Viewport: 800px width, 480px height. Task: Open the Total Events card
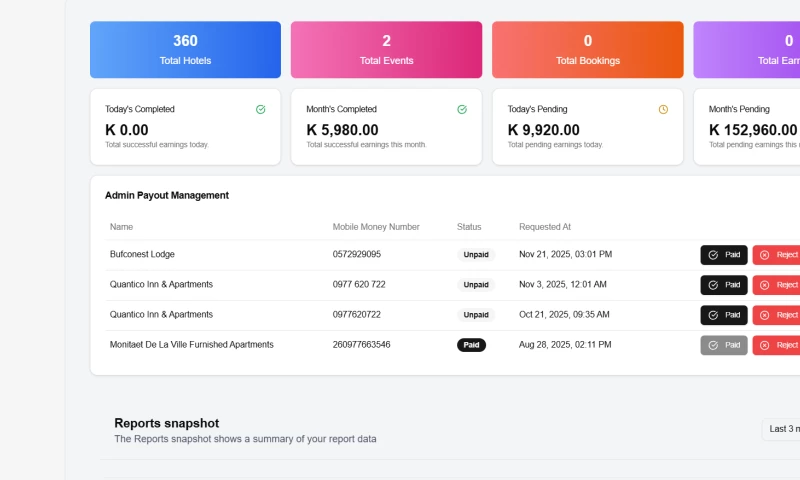[386, 49]
